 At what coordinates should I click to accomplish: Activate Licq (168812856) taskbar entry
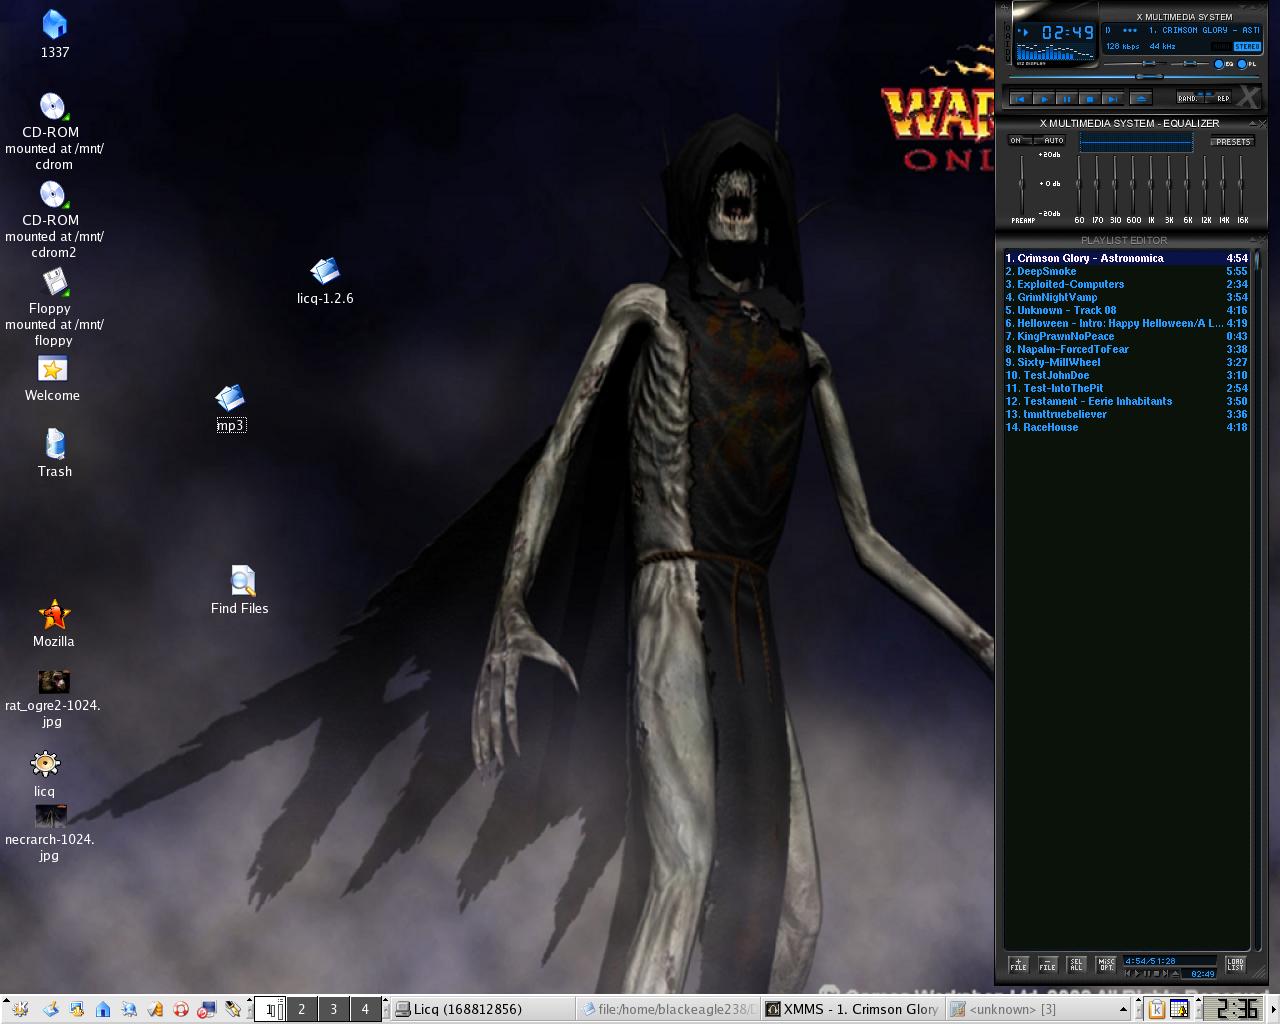point(483,1009)
